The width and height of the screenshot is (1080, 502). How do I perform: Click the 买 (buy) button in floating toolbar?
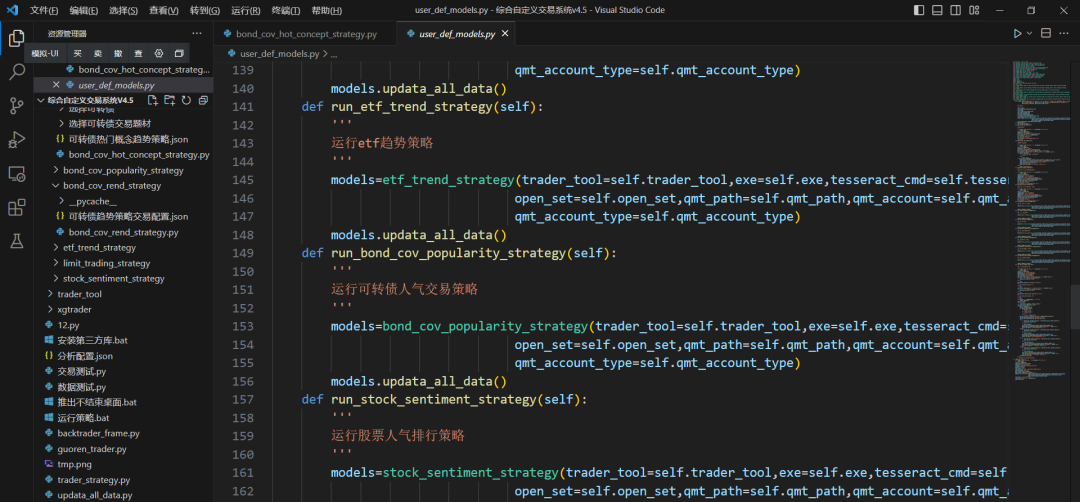tap(77, 53)
